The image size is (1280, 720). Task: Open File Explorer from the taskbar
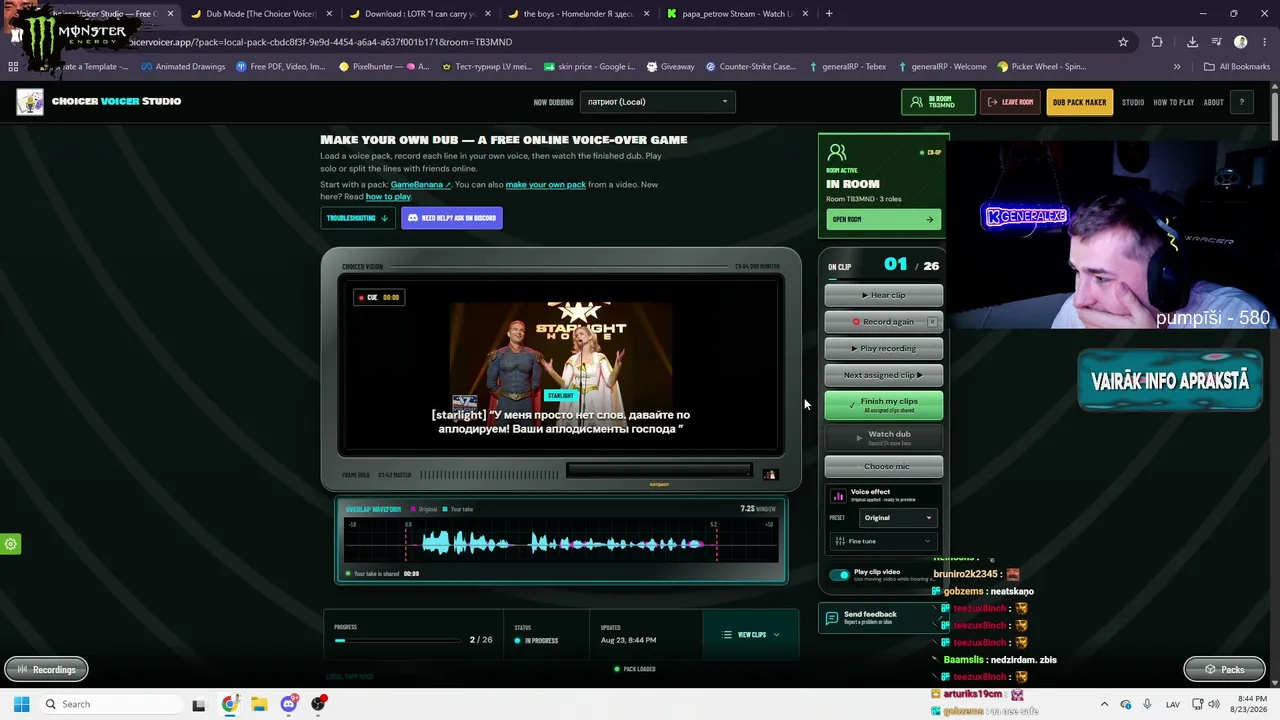(x=259, y=704)
